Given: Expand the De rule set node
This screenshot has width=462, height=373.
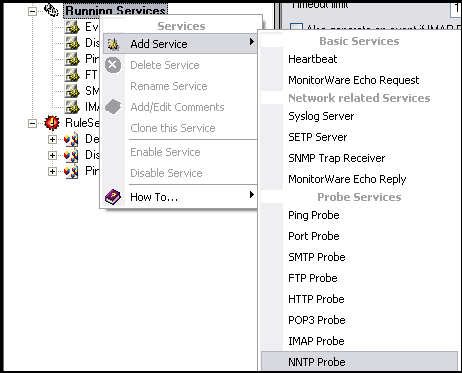Looking at the screenshot, I should (52, 139).
